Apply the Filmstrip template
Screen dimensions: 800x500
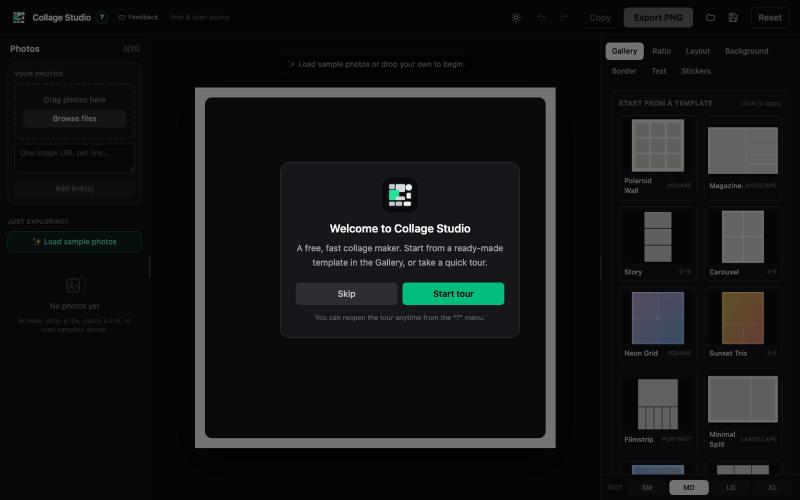(658, 411)
